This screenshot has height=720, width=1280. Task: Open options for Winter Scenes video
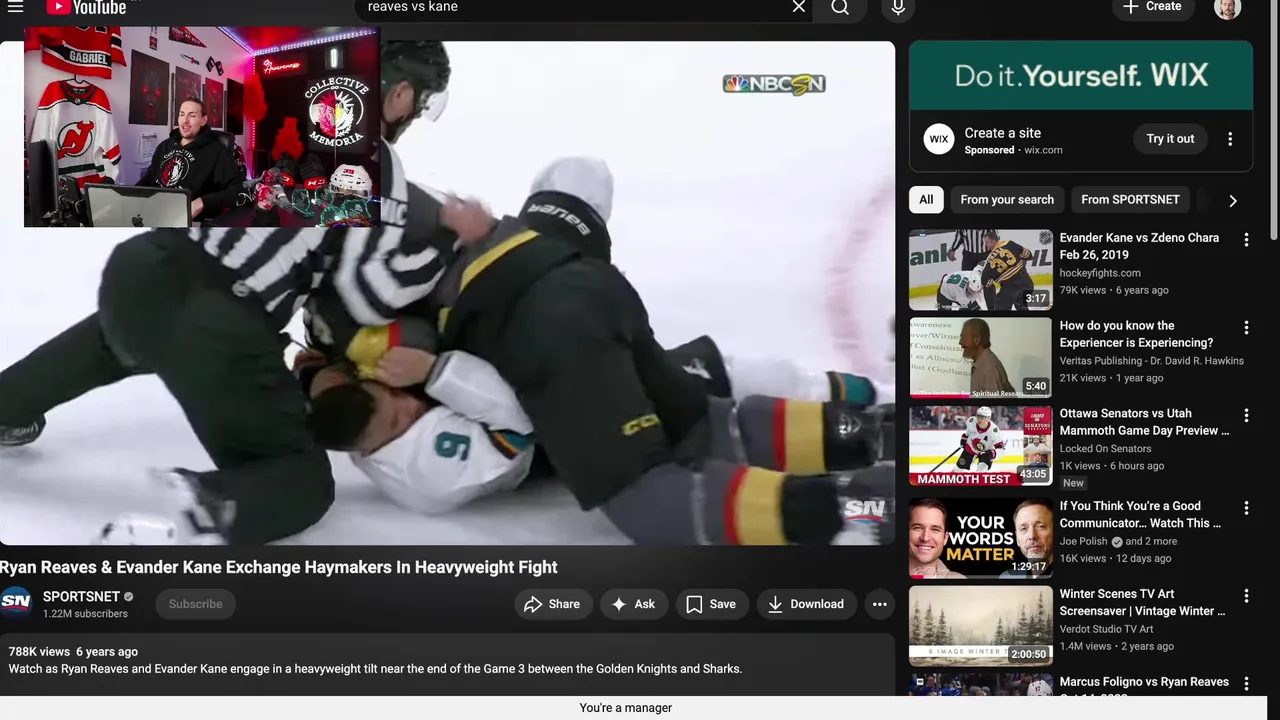1246,596
